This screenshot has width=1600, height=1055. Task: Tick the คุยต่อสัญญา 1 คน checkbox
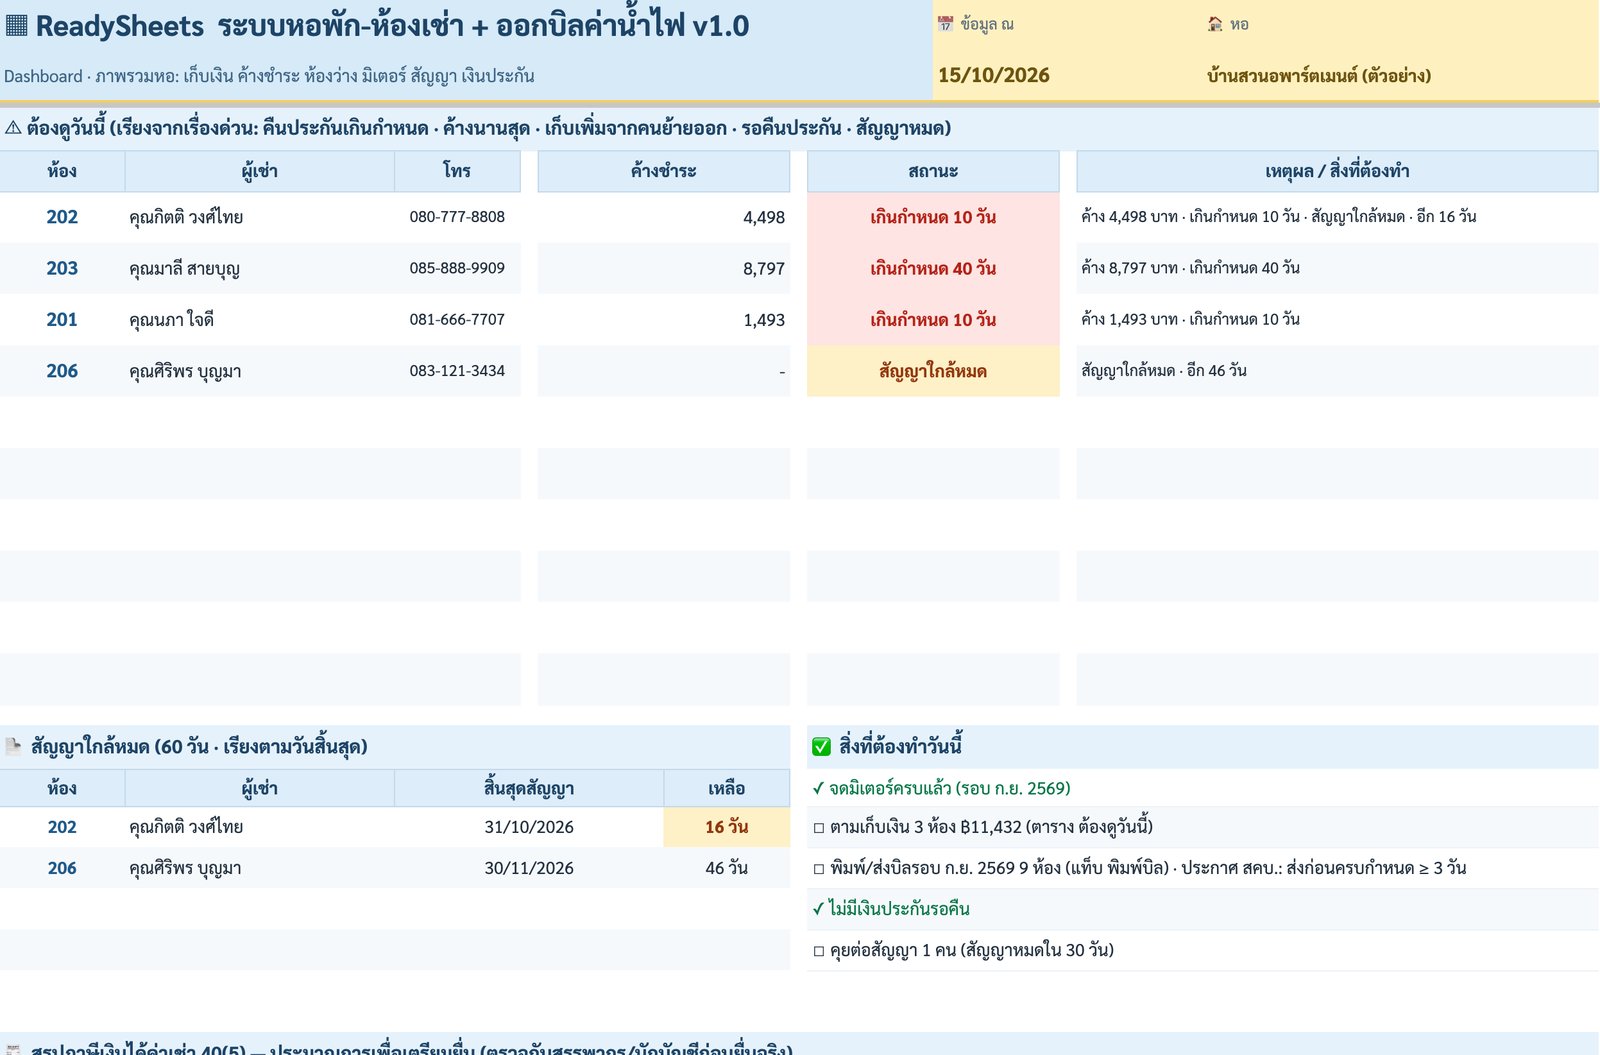click(819, 951)
